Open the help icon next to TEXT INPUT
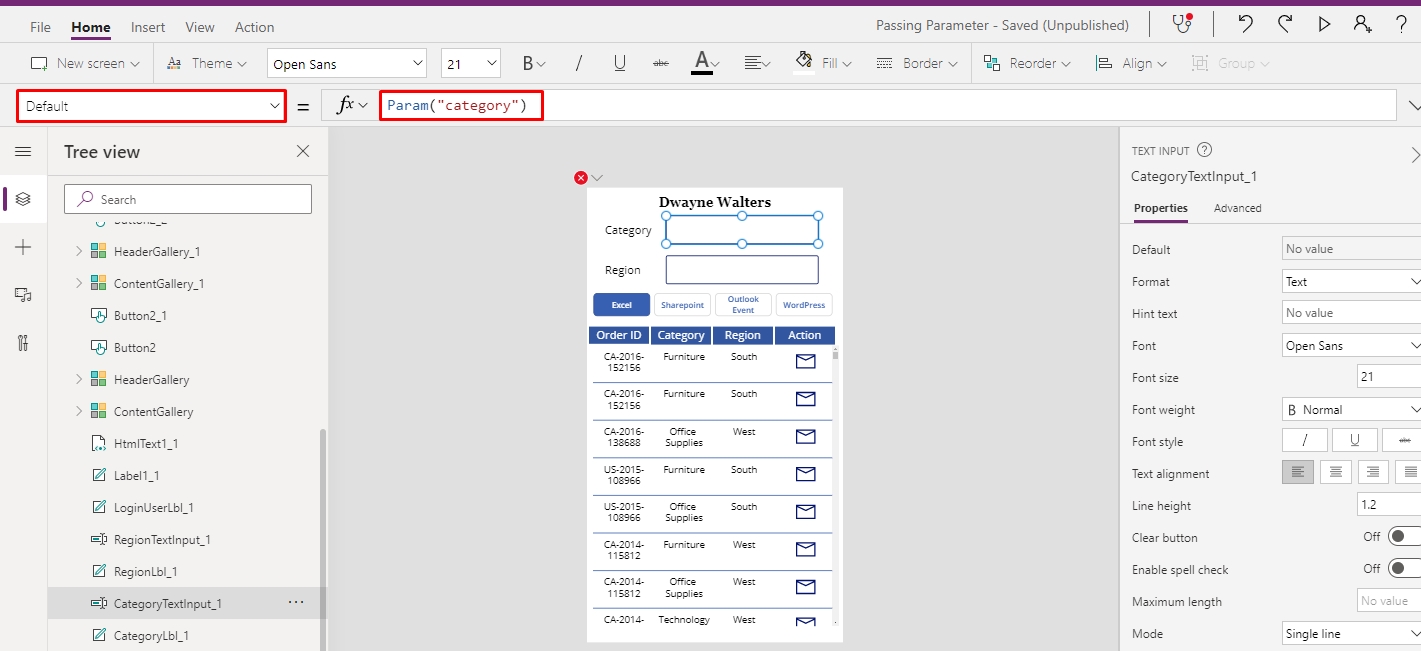1421x651 pixels. [1205, 150]
